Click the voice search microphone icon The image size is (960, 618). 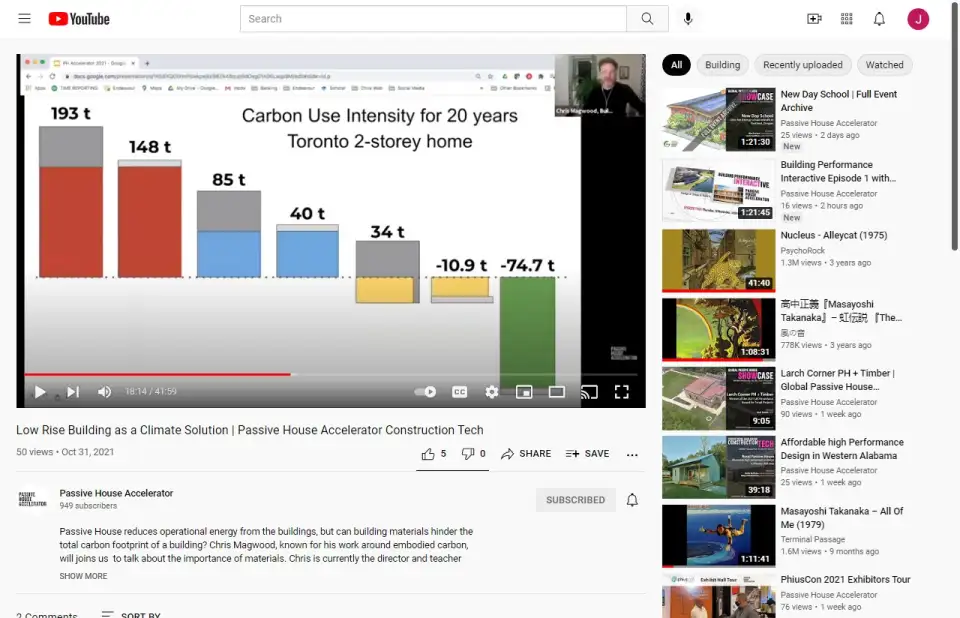point(688,19)
